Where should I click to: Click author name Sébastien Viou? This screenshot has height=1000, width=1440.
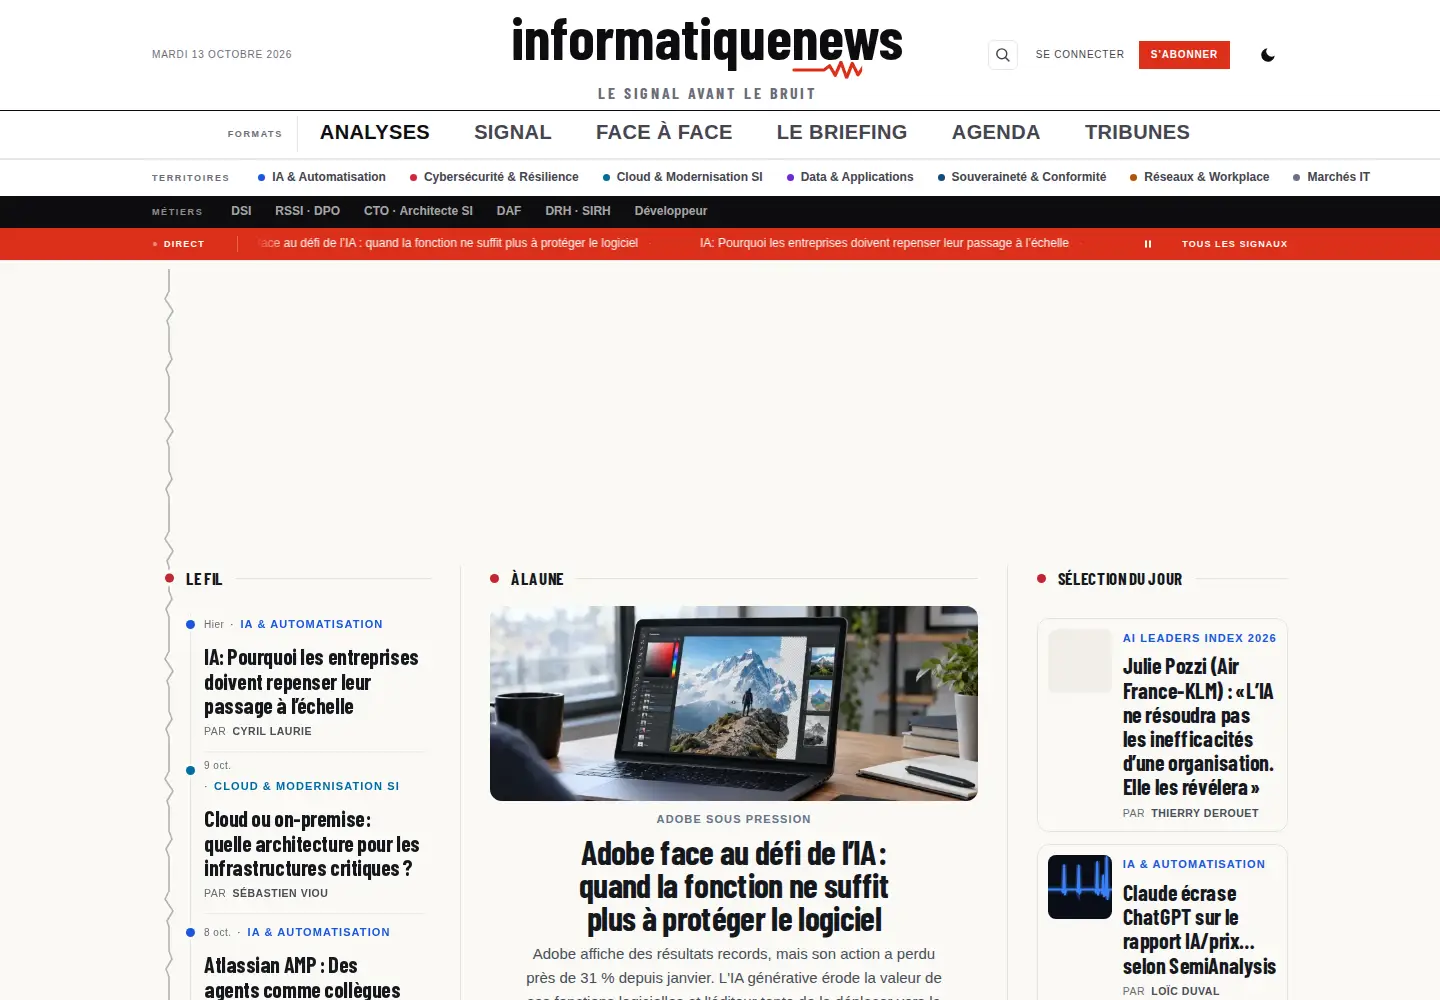pos(280,893)
